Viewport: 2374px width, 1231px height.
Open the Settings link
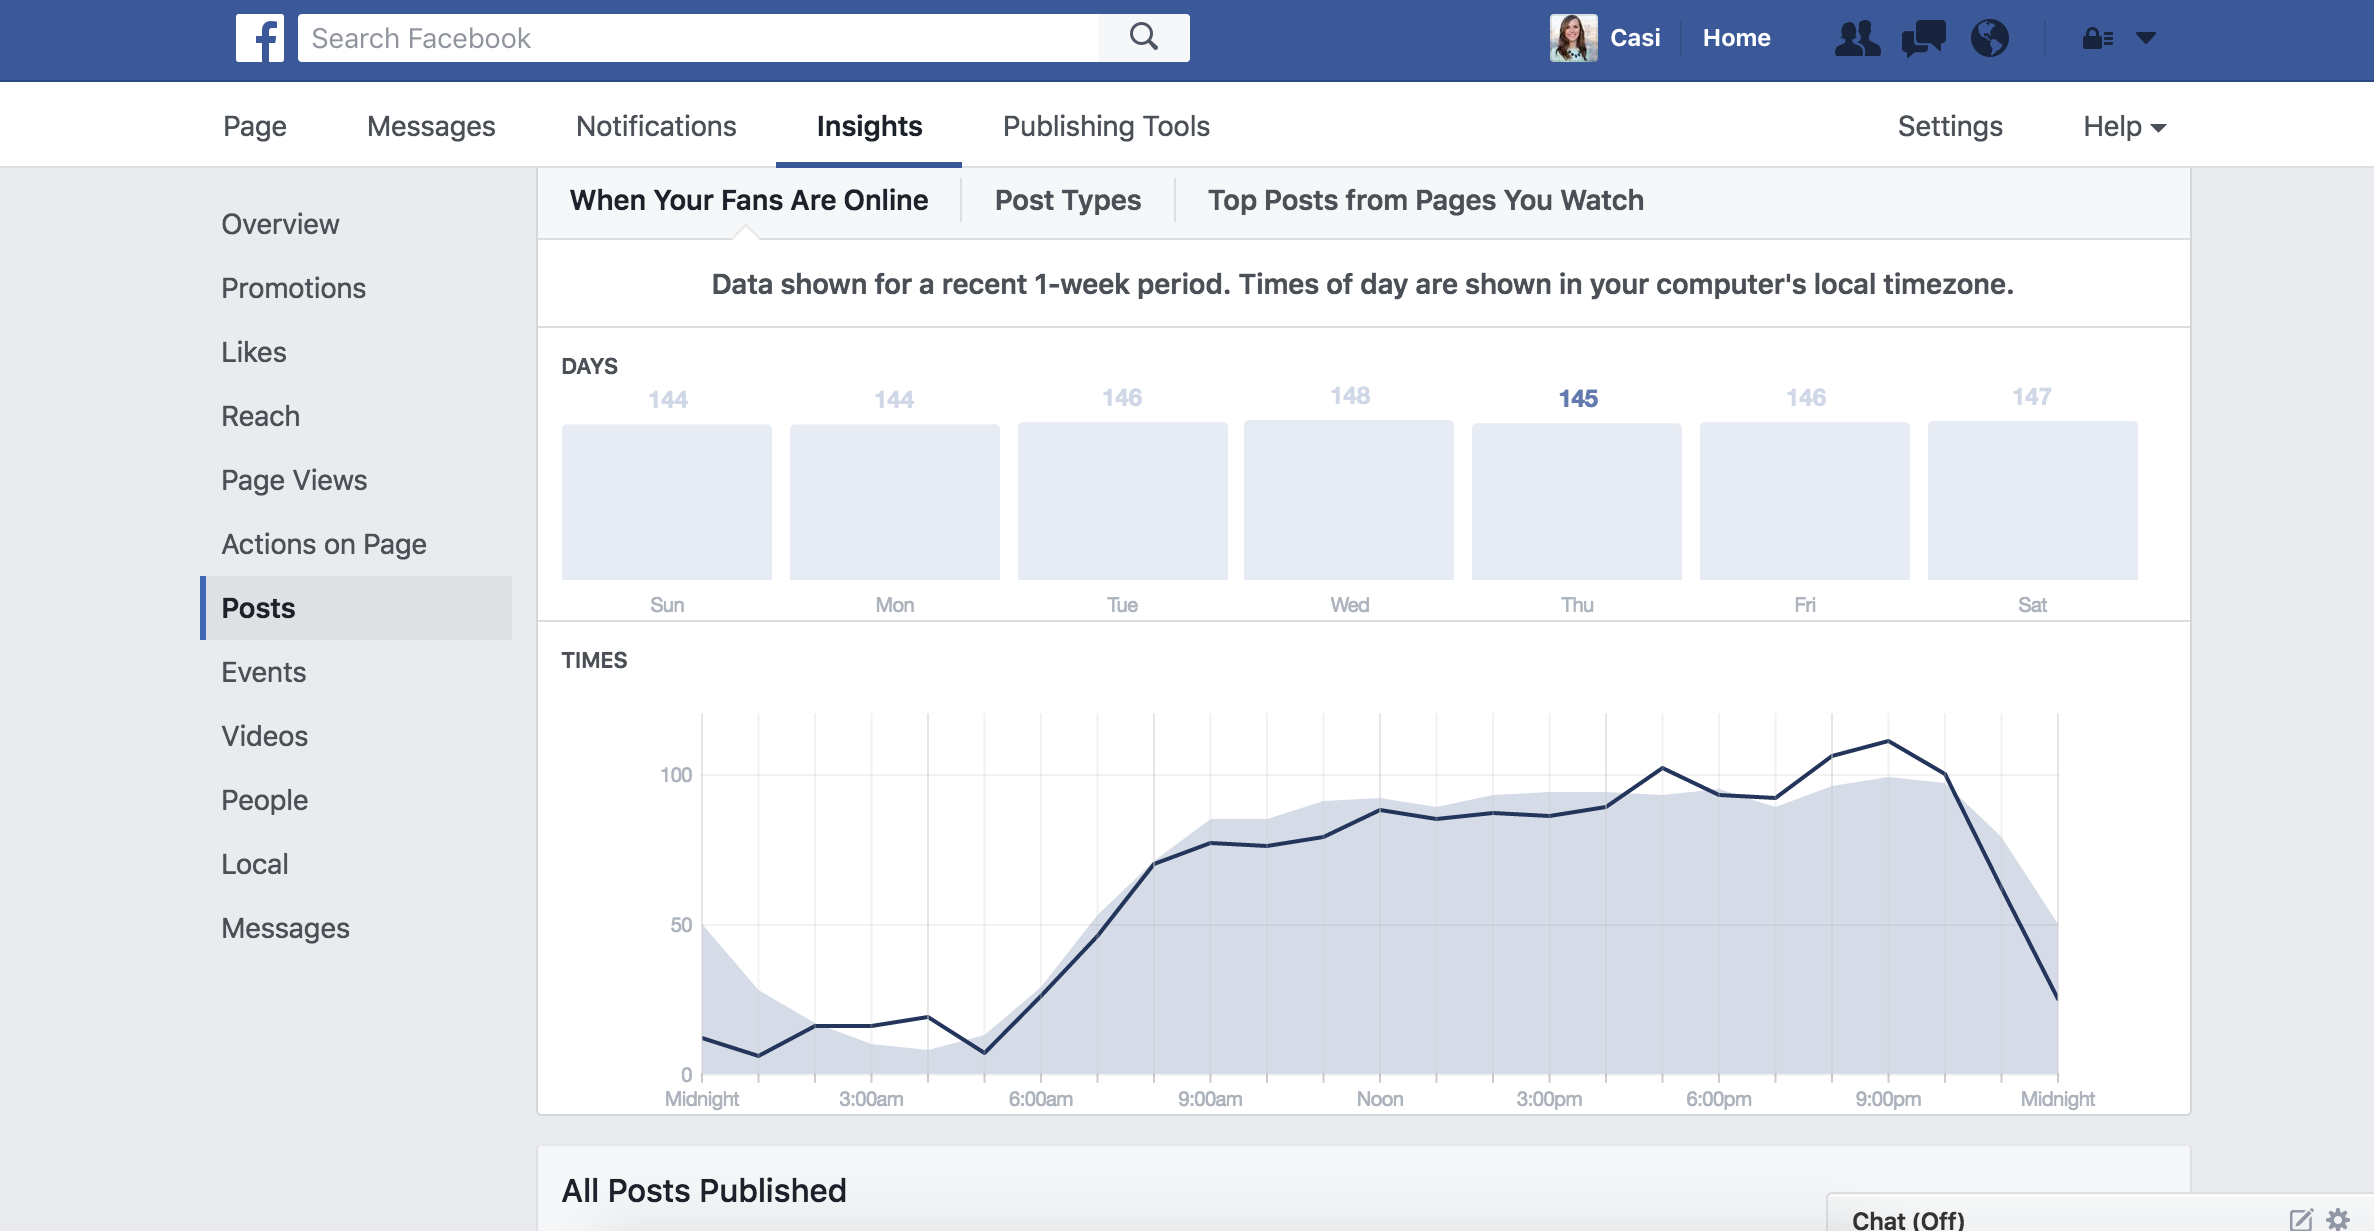tap(1949, 126)
